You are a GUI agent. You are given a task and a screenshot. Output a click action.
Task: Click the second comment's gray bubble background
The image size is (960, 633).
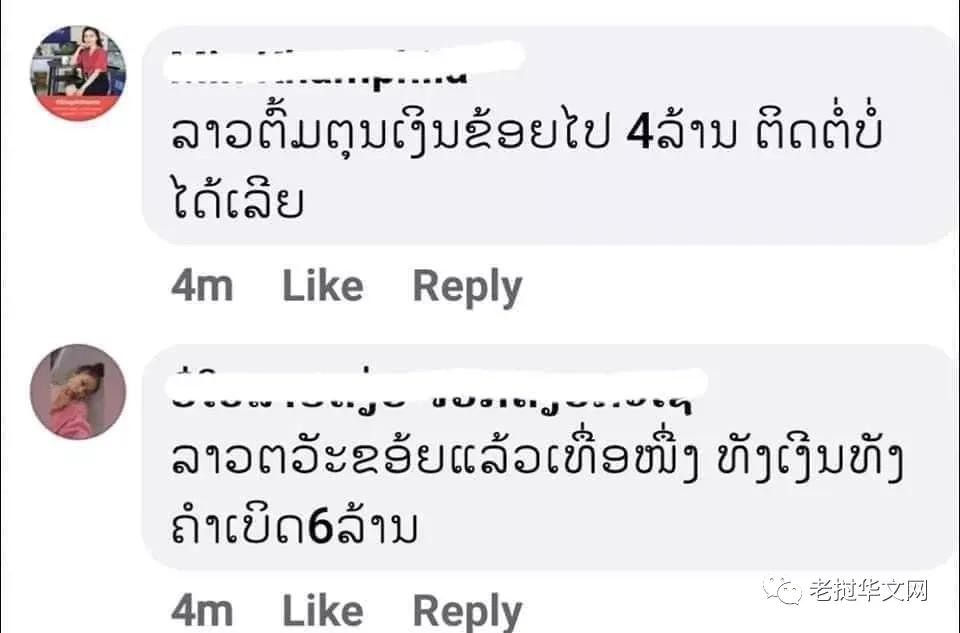tap(550, 457)
